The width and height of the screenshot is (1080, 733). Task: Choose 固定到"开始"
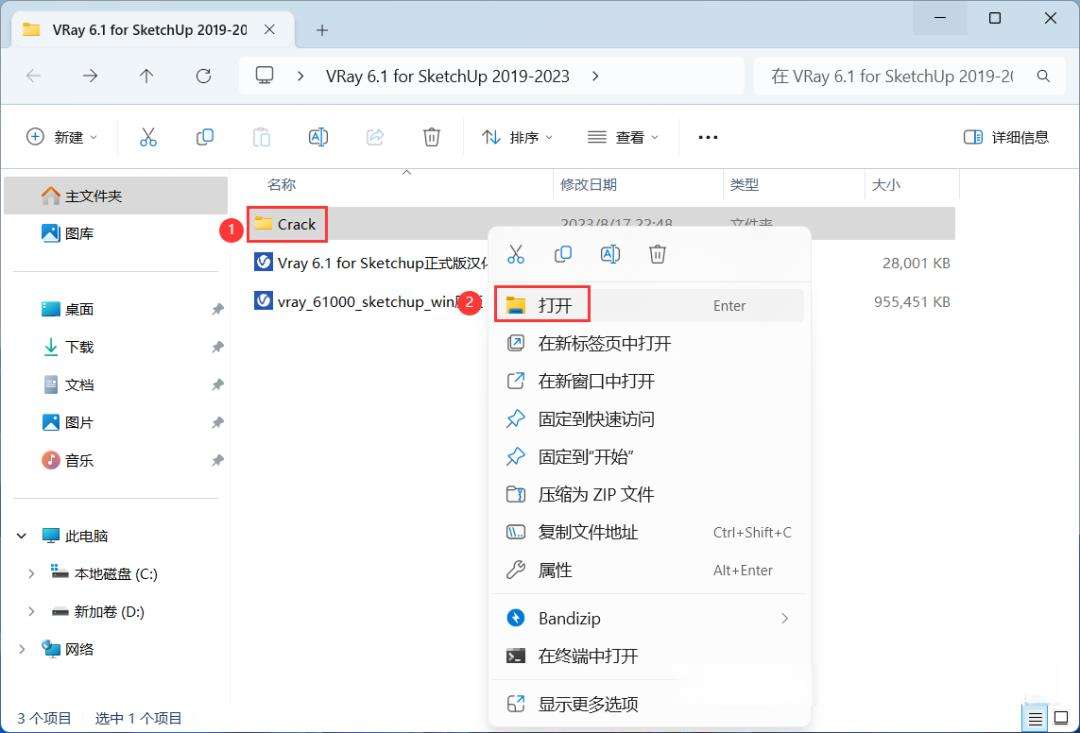(649, 457)
